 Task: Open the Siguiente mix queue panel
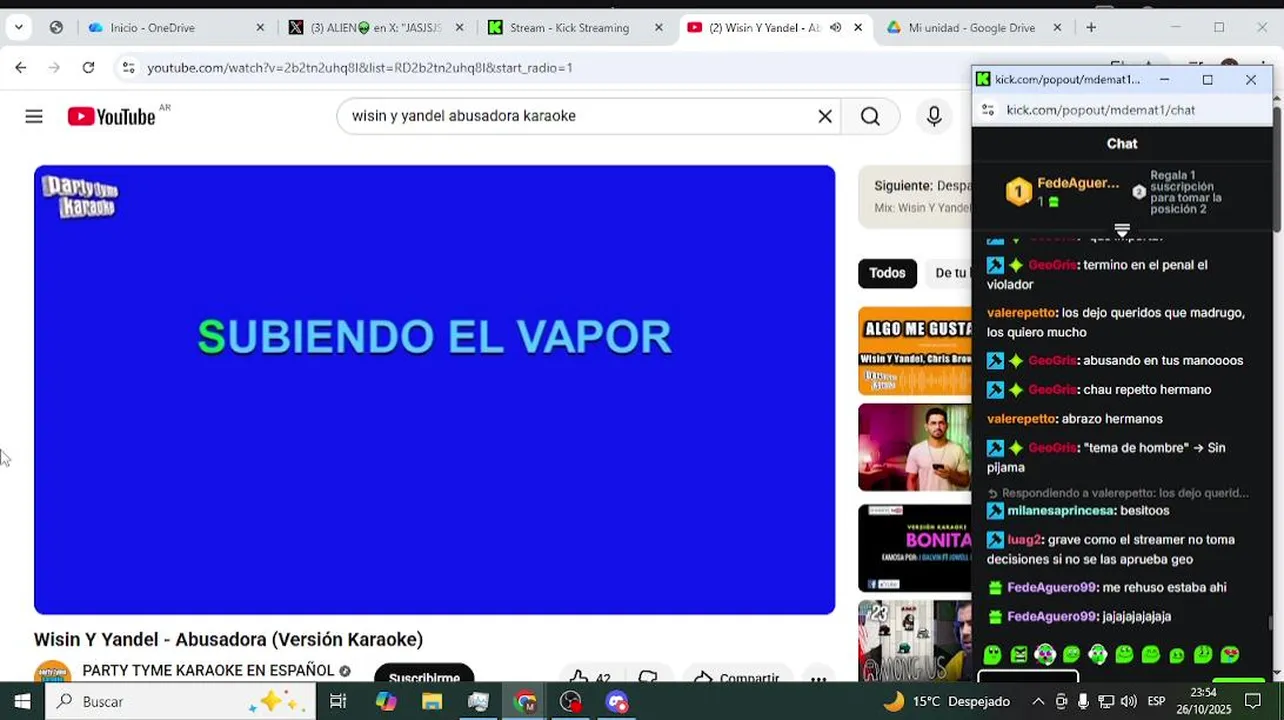(915, 196)
